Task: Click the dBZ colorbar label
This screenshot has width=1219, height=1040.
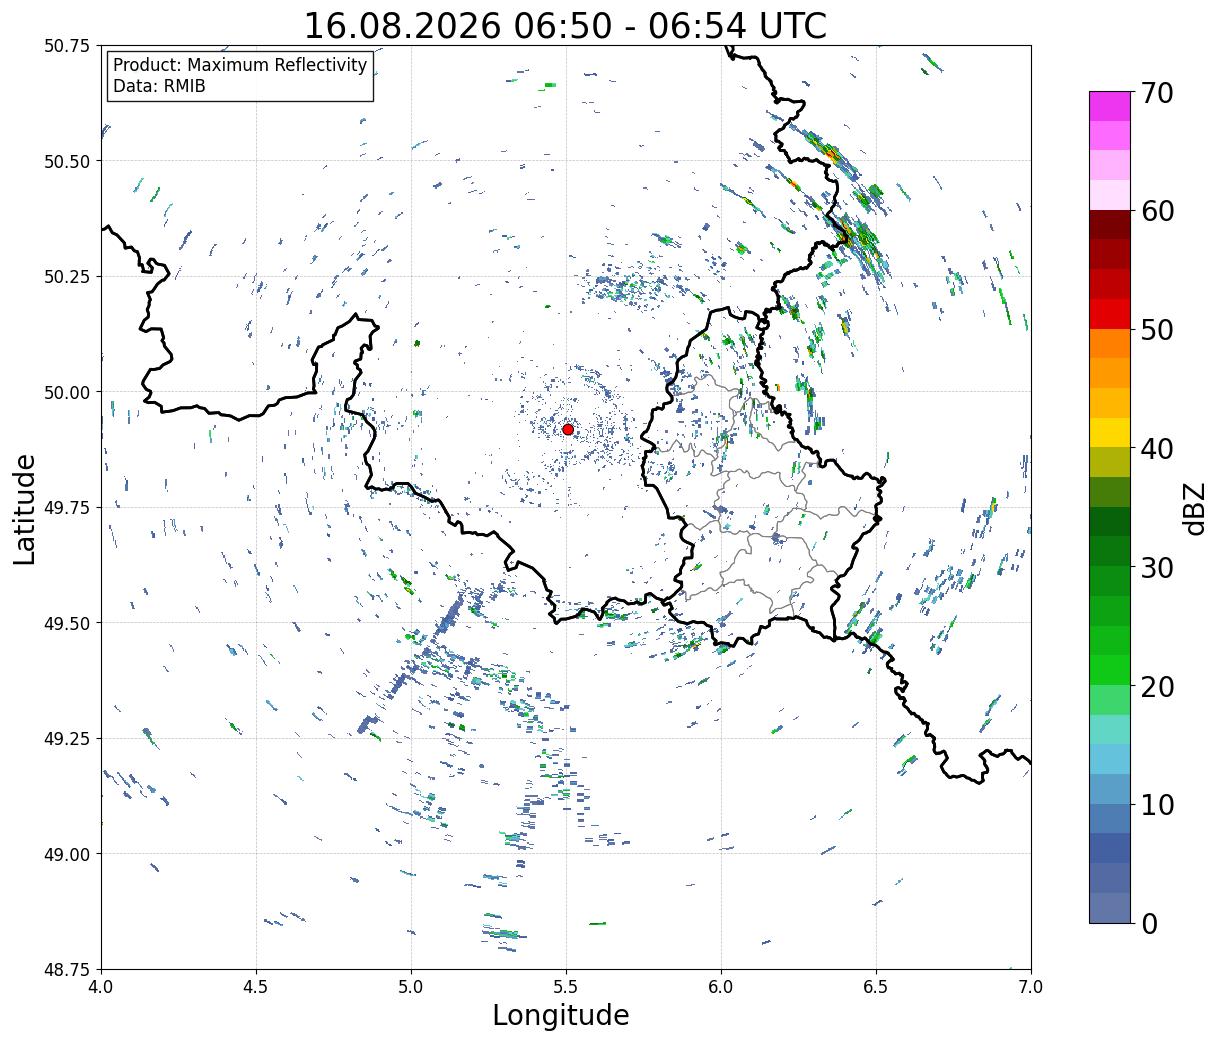Action: tap(1195, 506)
